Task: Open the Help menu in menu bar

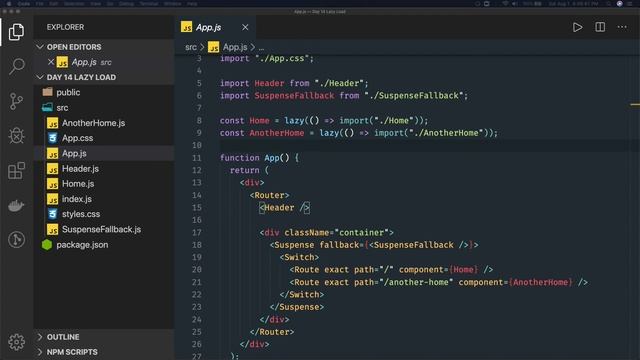Action: (x=192, y=4)
